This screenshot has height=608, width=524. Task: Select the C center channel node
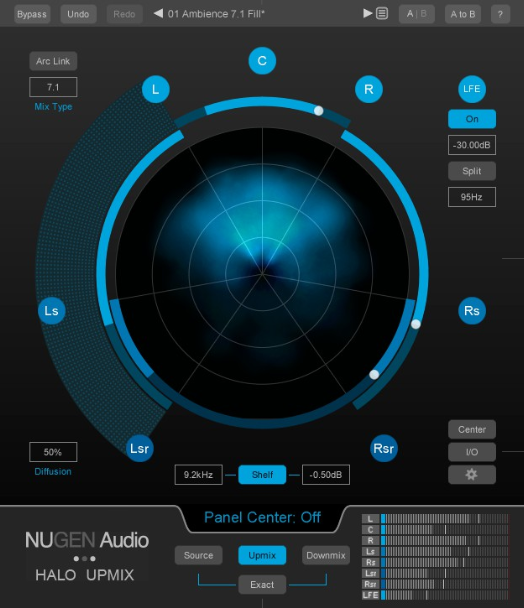262,61
